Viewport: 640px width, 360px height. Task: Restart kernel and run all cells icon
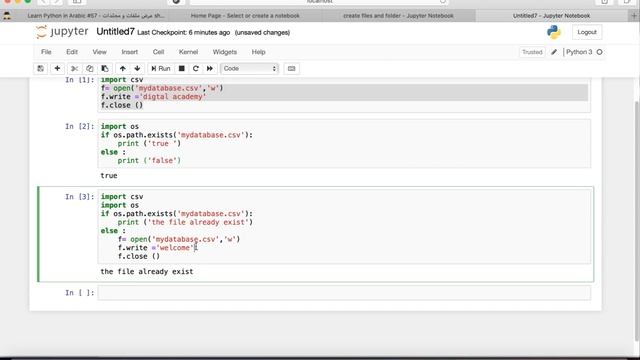tap(210, 69)
